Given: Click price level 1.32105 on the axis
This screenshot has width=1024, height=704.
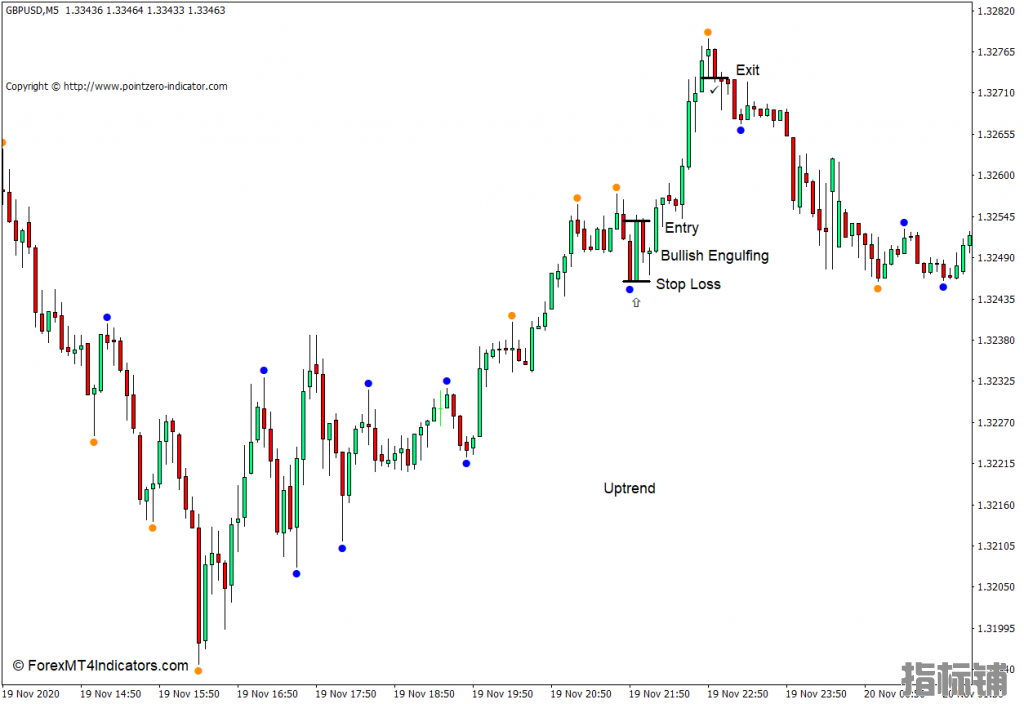Looking at the screenshot, I should 996,547.
